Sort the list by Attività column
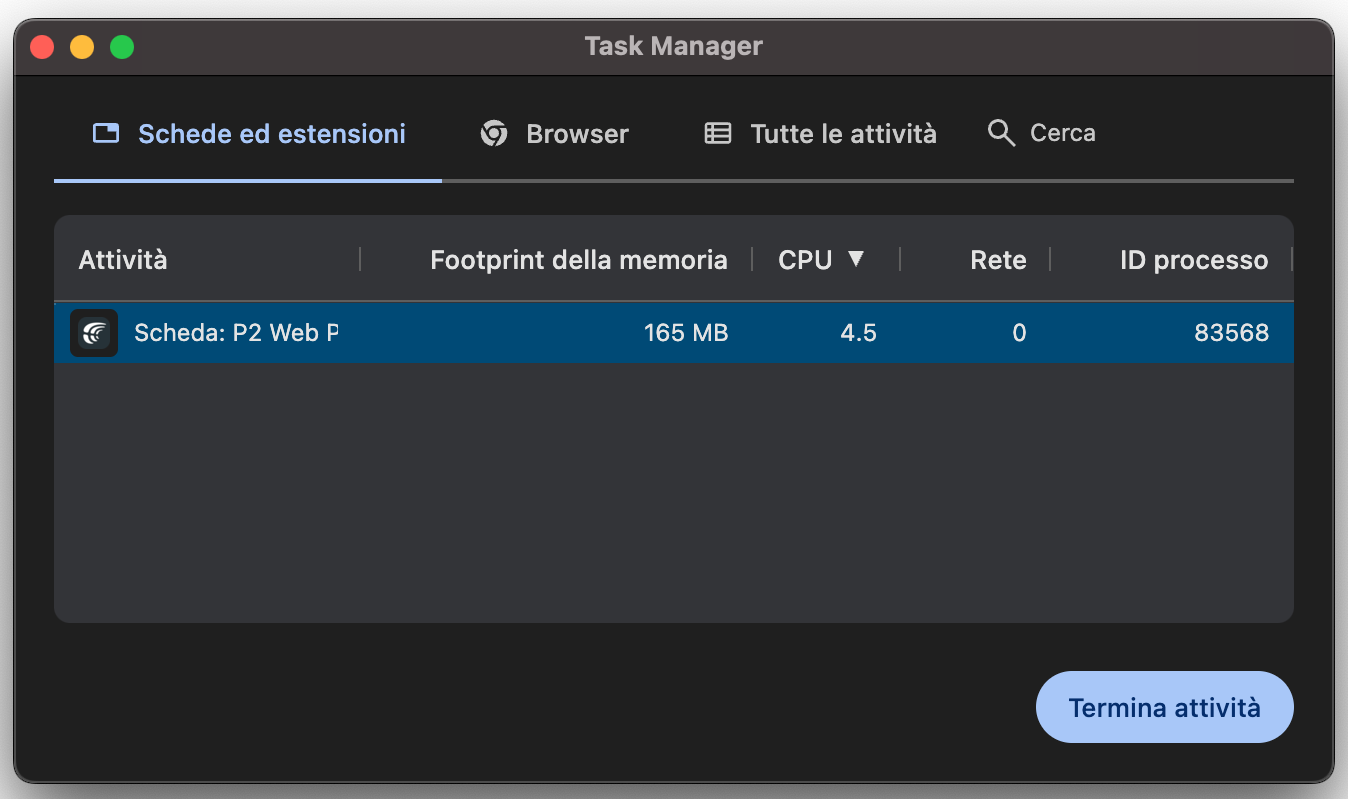The width and height of the screenshot is (1348, 799). point(122,259)
